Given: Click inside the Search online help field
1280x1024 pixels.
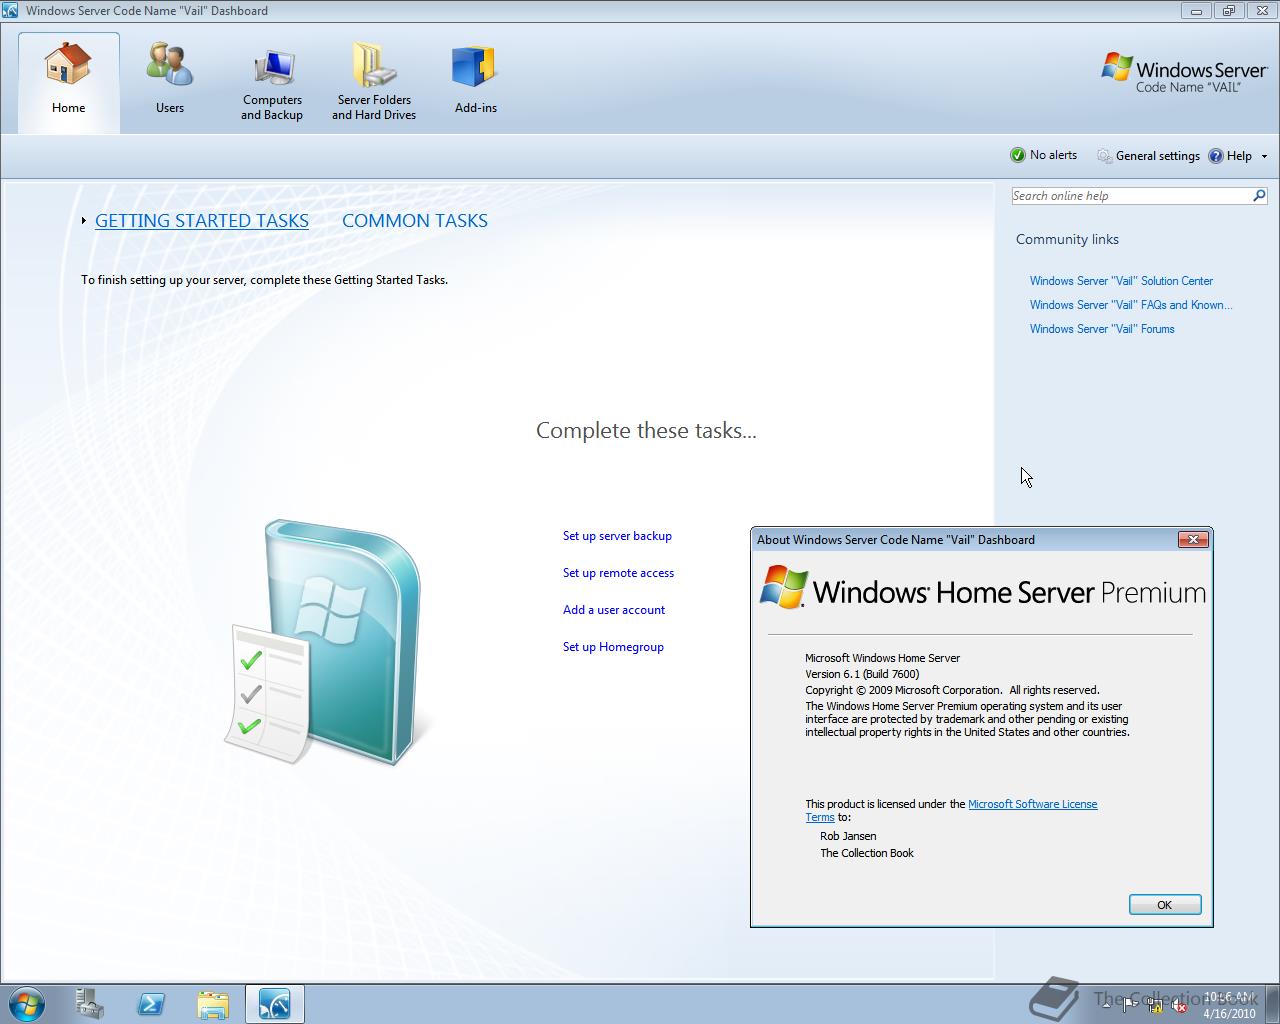Looking at the screenshot, I should click(x=1120, y=195).
